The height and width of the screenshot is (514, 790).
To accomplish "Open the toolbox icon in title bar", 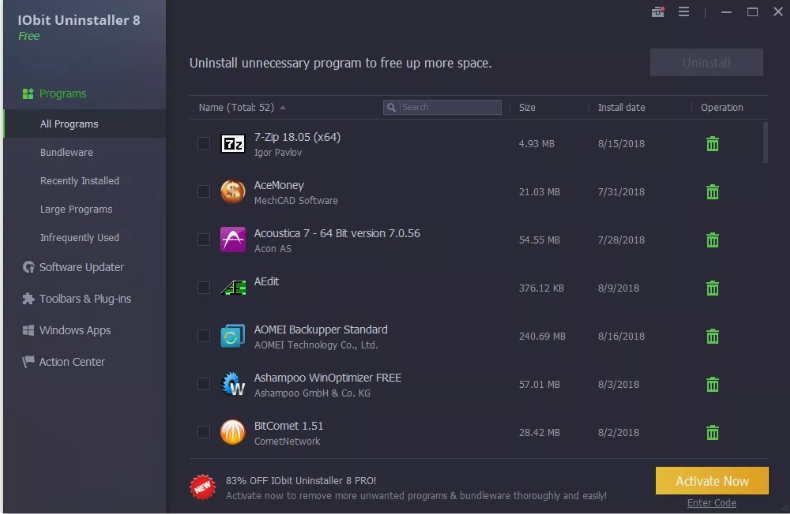I will pyautogui.click(x=658, y=12).
